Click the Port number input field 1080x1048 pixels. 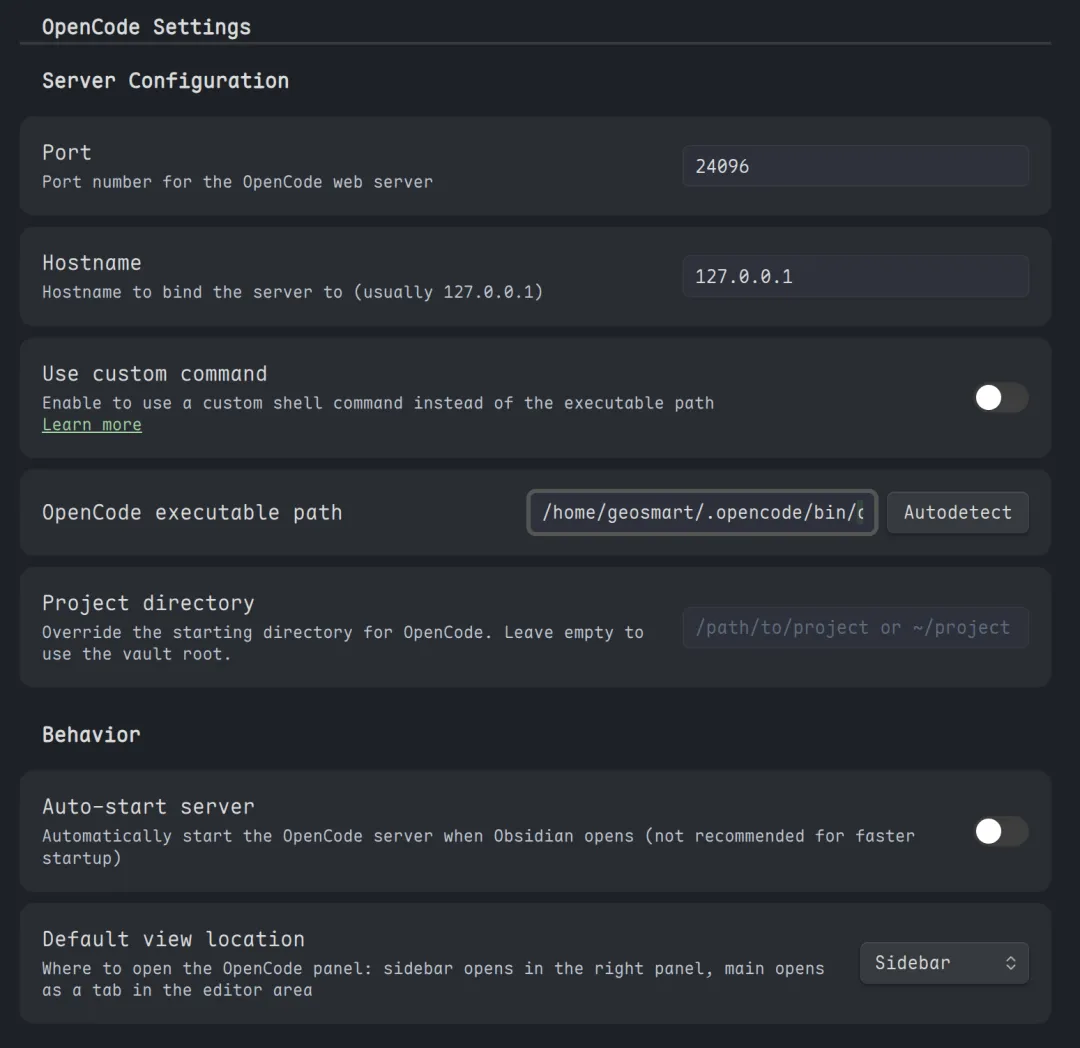click(x=855, y=166)
